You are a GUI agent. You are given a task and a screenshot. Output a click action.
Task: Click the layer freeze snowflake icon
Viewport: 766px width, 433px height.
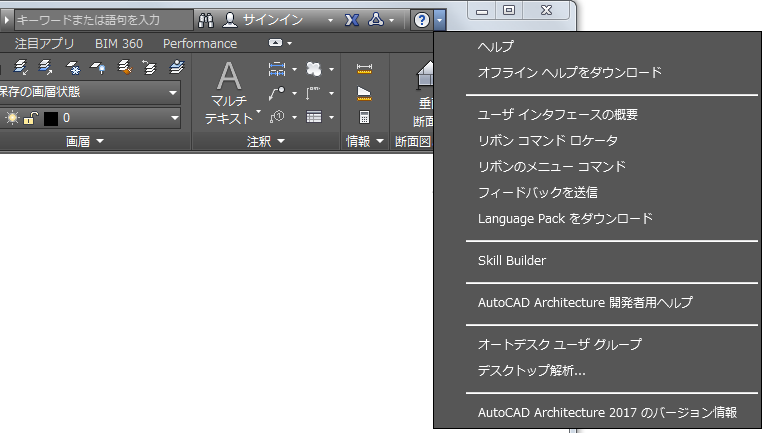pos(73,67)
